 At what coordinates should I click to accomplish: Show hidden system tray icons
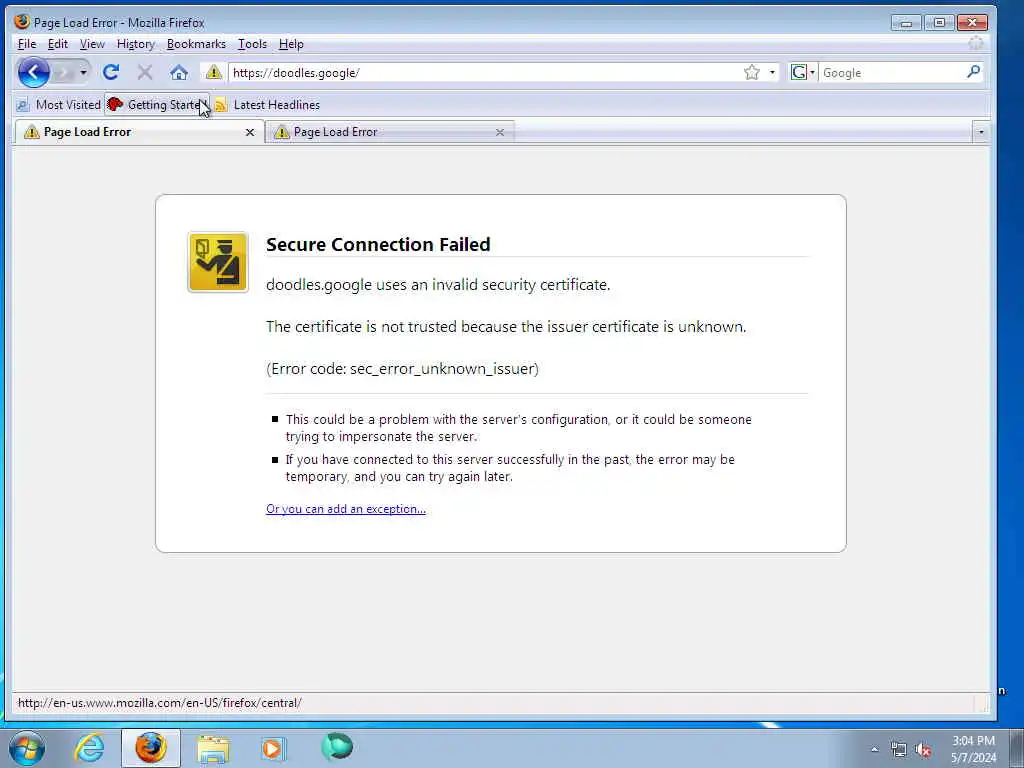point(874,749)
